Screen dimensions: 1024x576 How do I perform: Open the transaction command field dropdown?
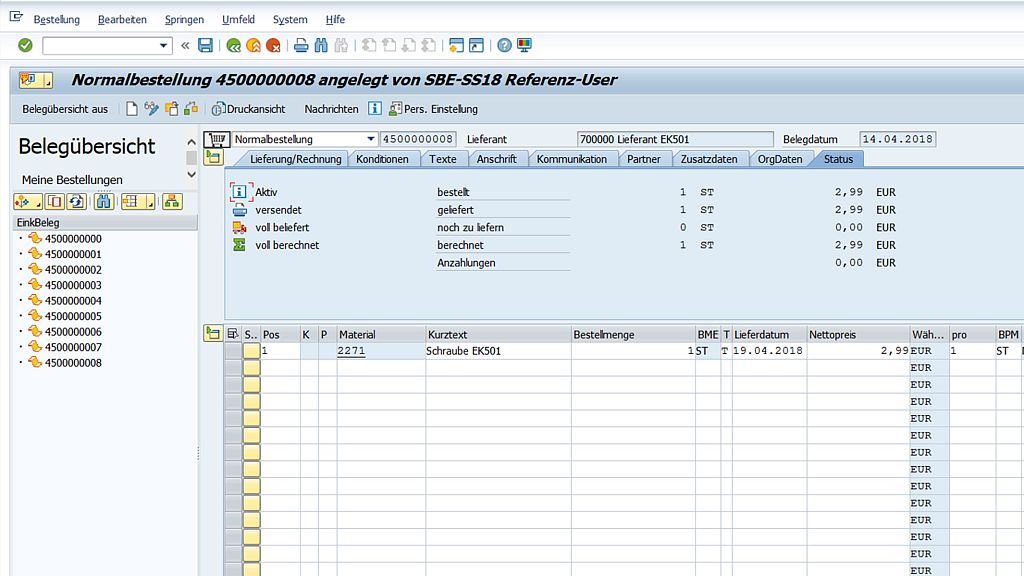tap(165, 45)
